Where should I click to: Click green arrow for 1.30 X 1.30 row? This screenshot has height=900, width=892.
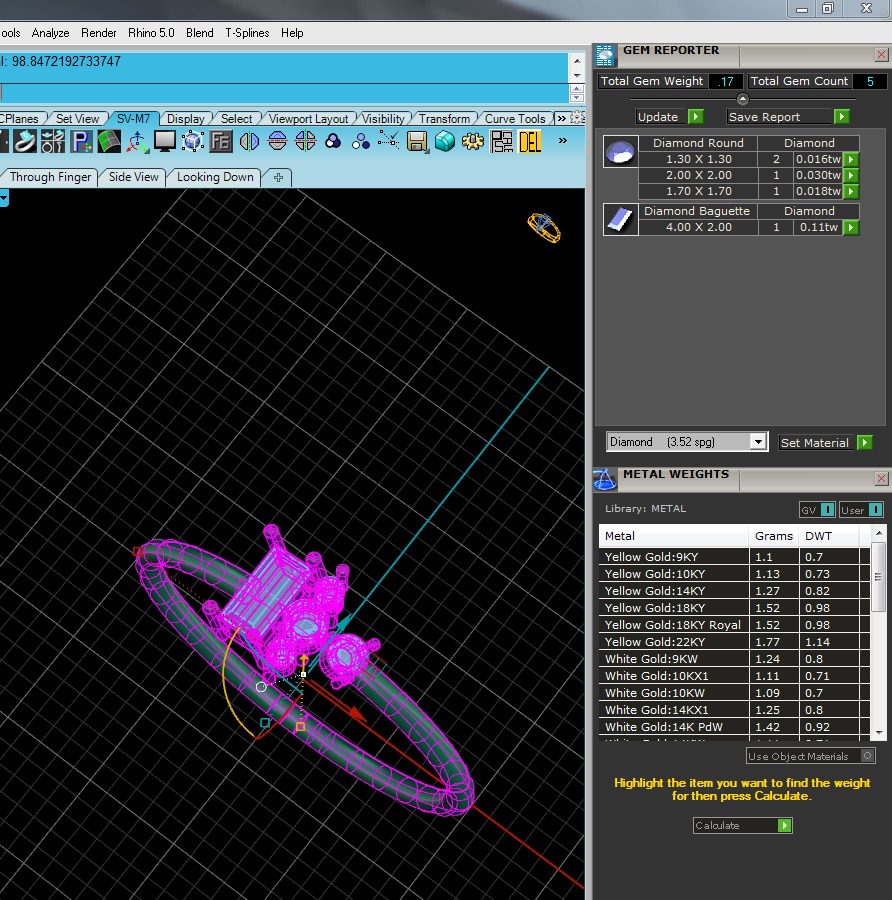pos(851,159)
